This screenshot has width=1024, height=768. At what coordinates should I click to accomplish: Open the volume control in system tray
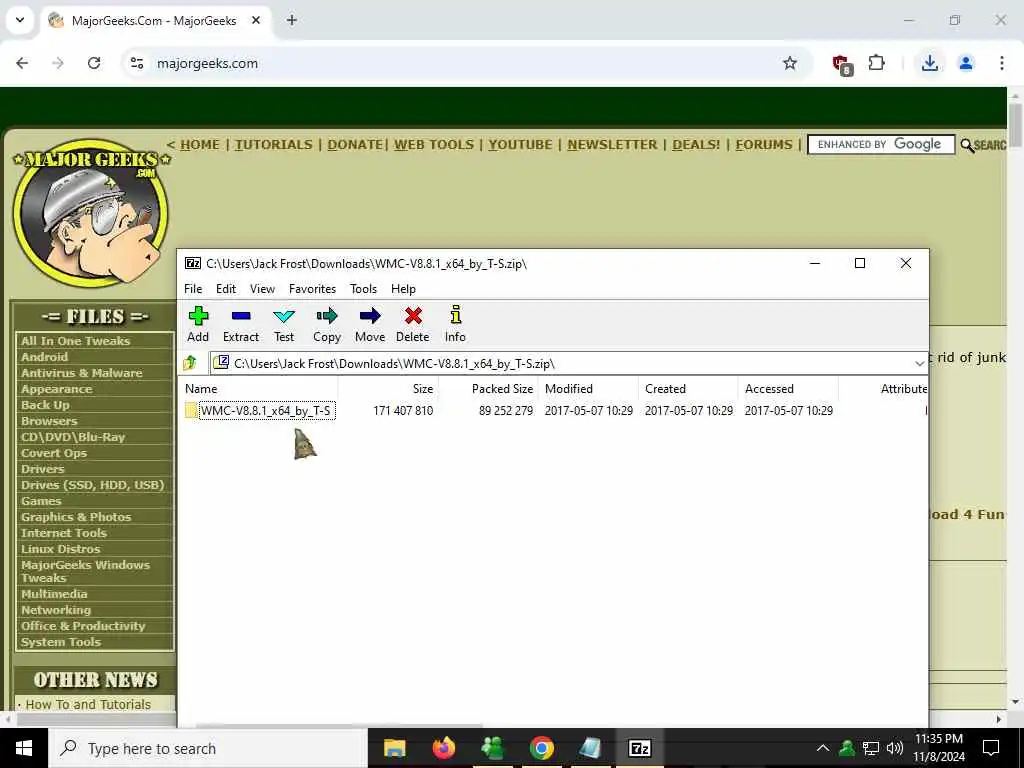(895, 748)
